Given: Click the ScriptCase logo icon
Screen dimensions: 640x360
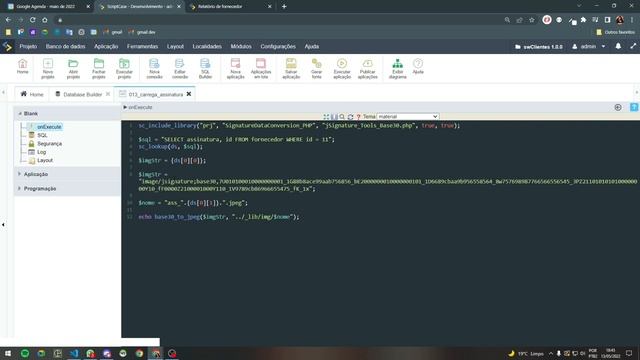Looking at the screenshot, I should point(7,47).
